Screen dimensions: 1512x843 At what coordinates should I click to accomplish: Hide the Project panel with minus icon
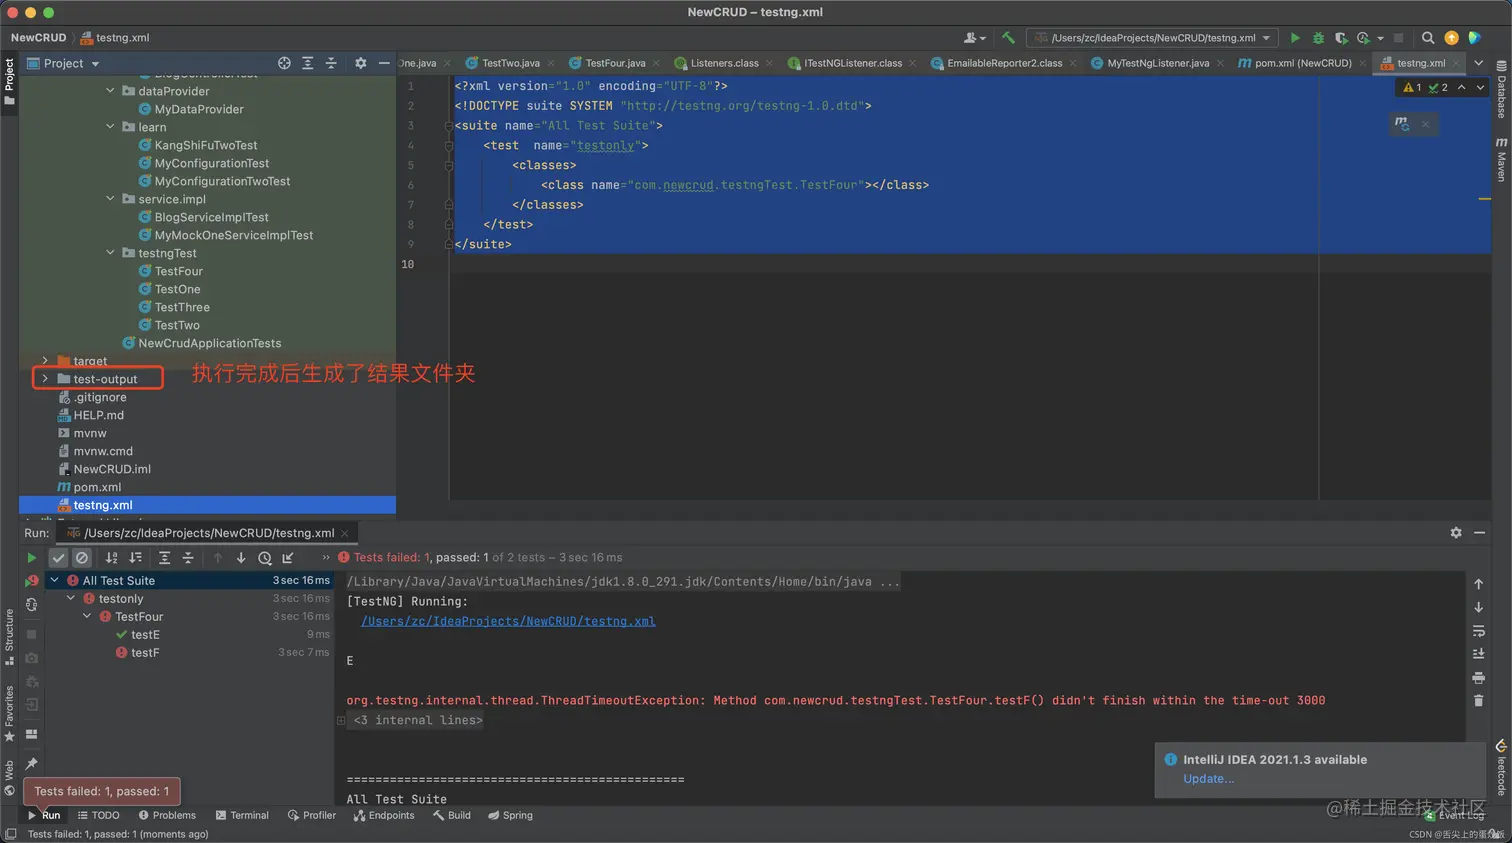point(384,63)
